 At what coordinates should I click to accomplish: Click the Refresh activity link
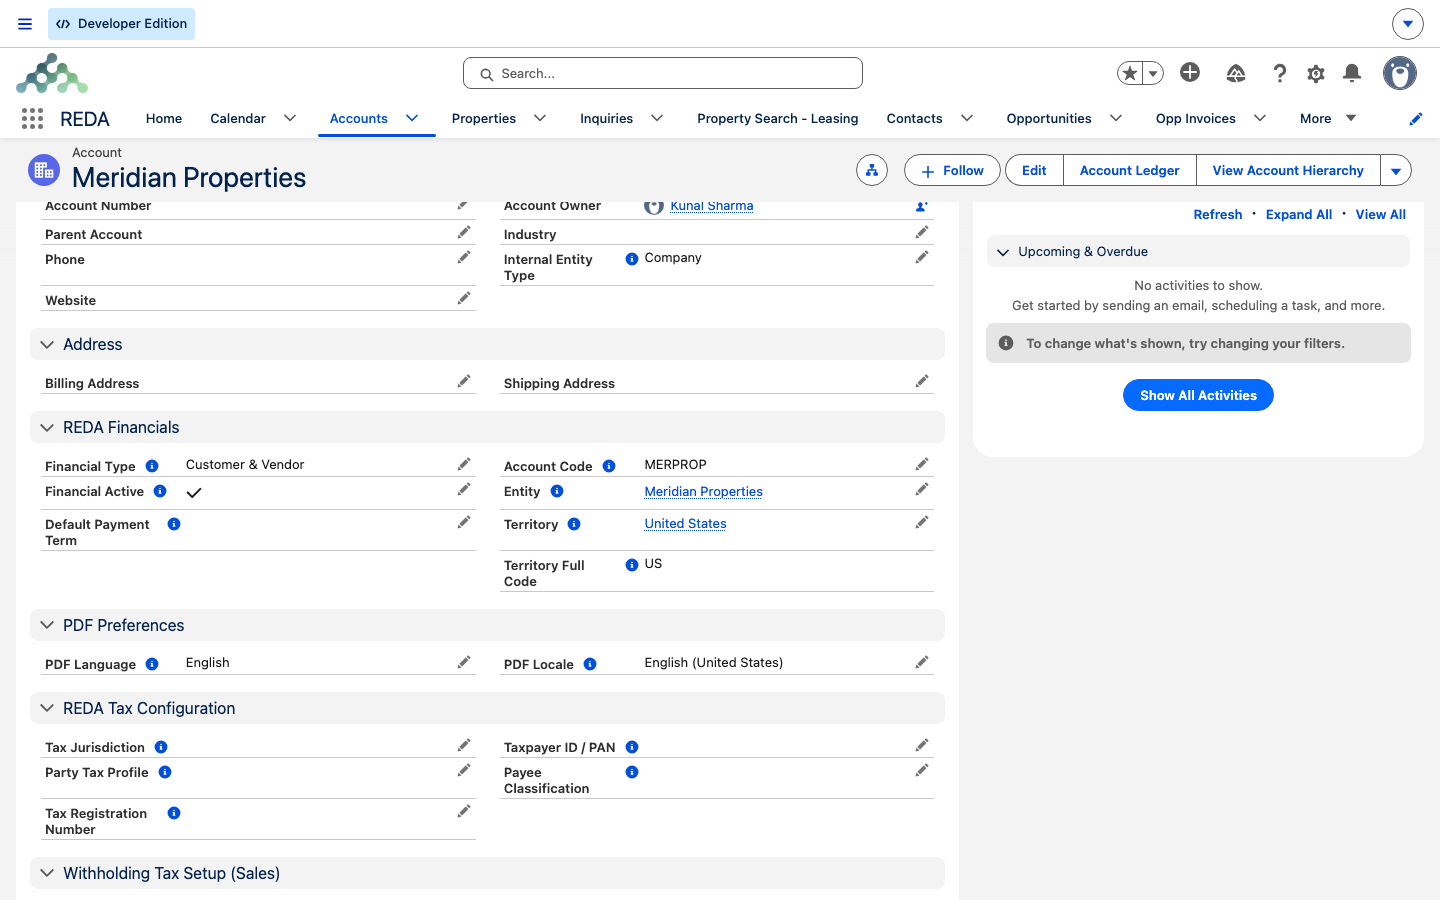tap(1218, 214)
